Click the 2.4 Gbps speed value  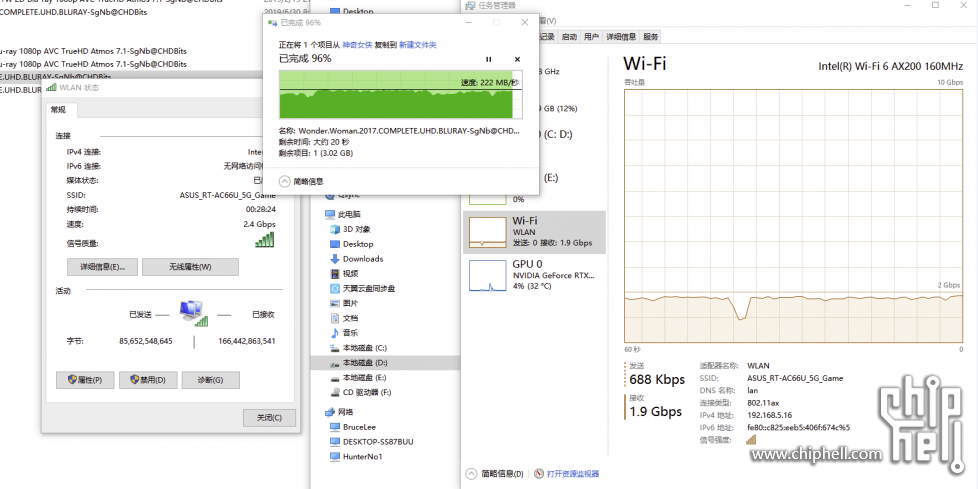tap(259, 225)
